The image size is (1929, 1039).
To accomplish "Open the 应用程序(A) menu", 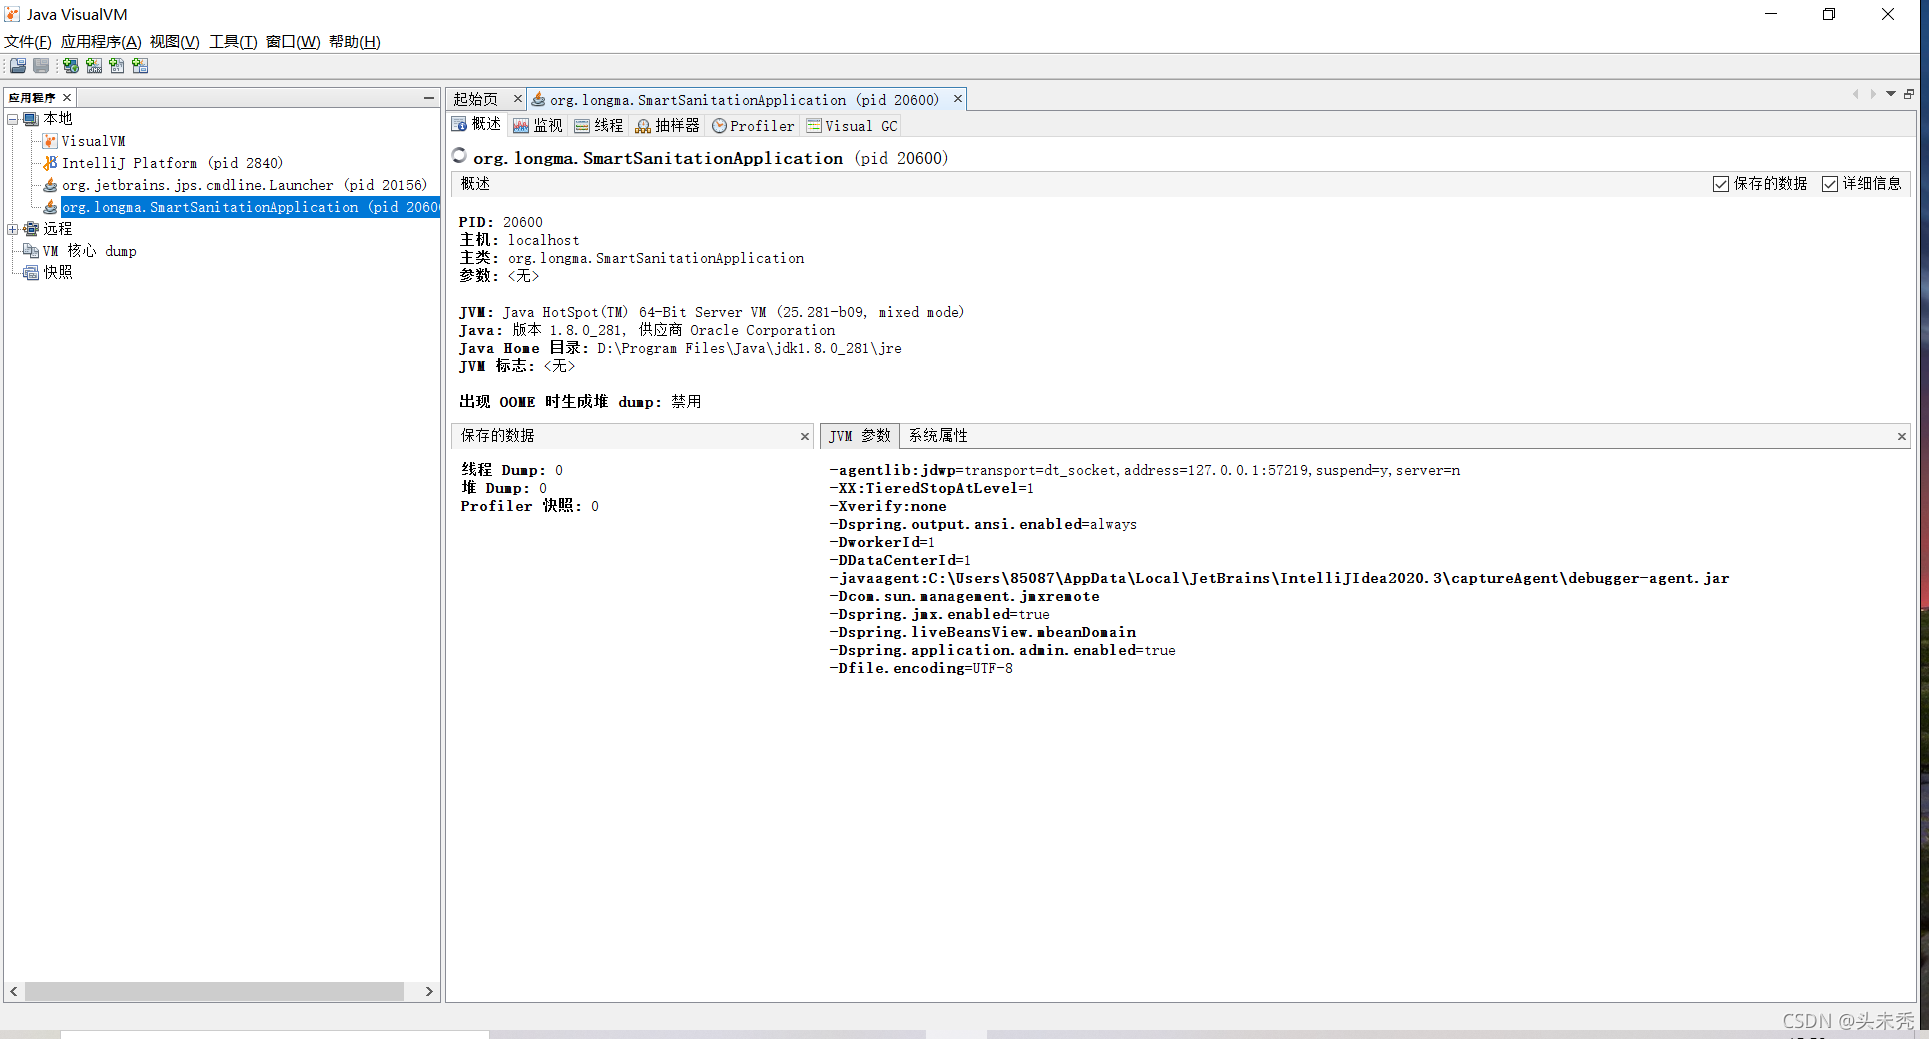I will [x=101, y=42].
